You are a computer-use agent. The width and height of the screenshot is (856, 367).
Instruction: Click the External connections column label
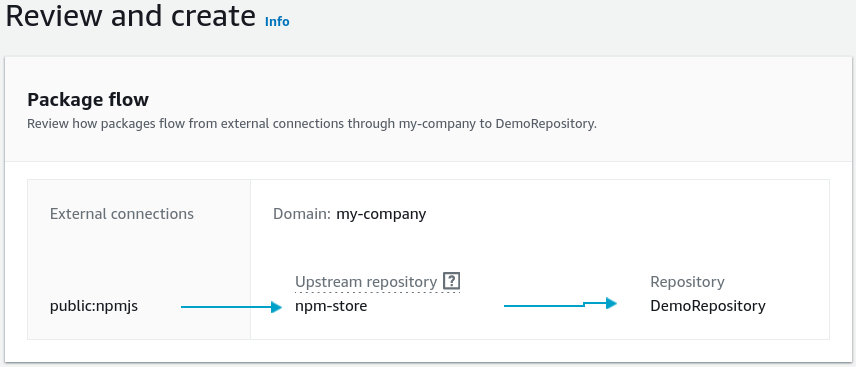point(122,214)
